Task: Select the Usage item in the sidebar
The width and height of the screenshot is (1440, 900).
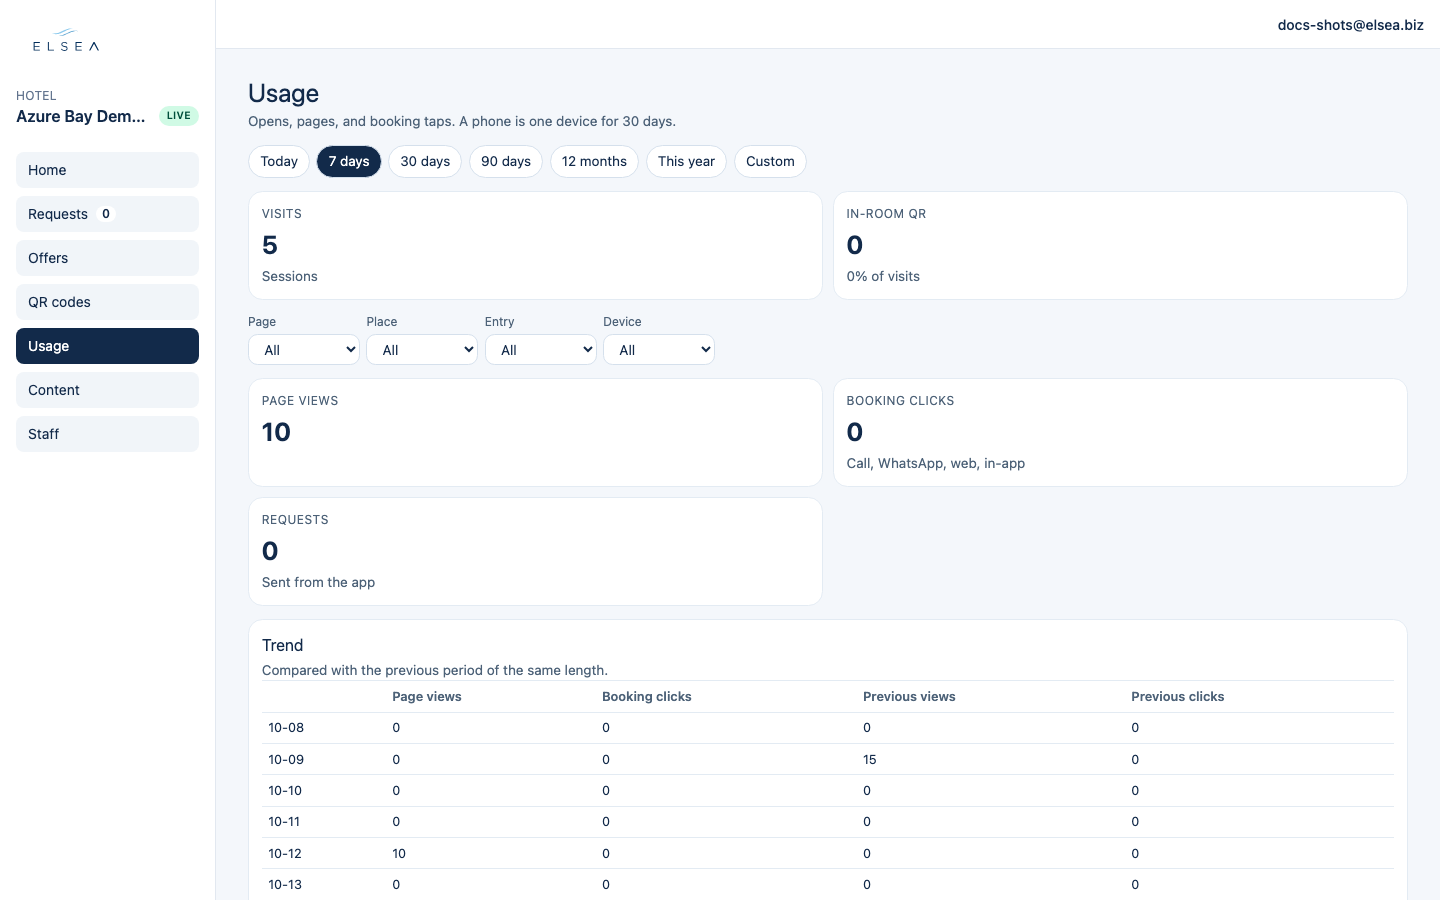Action: (107, 346)
